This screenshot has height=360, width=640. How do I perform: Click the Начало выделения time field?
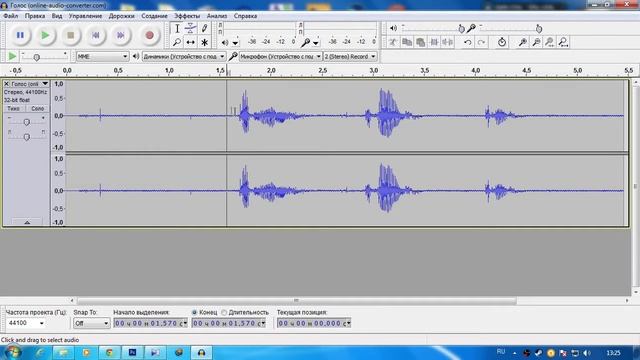click(x=150, y=323)
